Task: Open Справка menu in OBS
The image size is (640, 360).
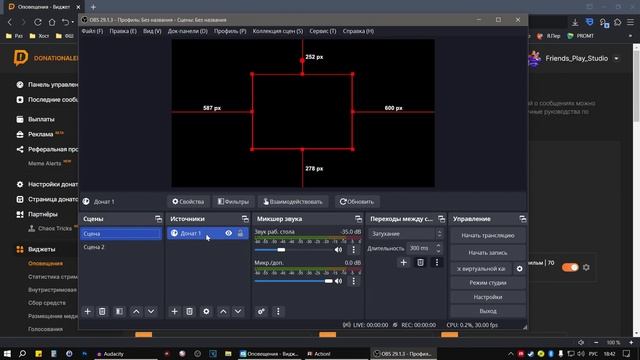Action: [358, 31]
